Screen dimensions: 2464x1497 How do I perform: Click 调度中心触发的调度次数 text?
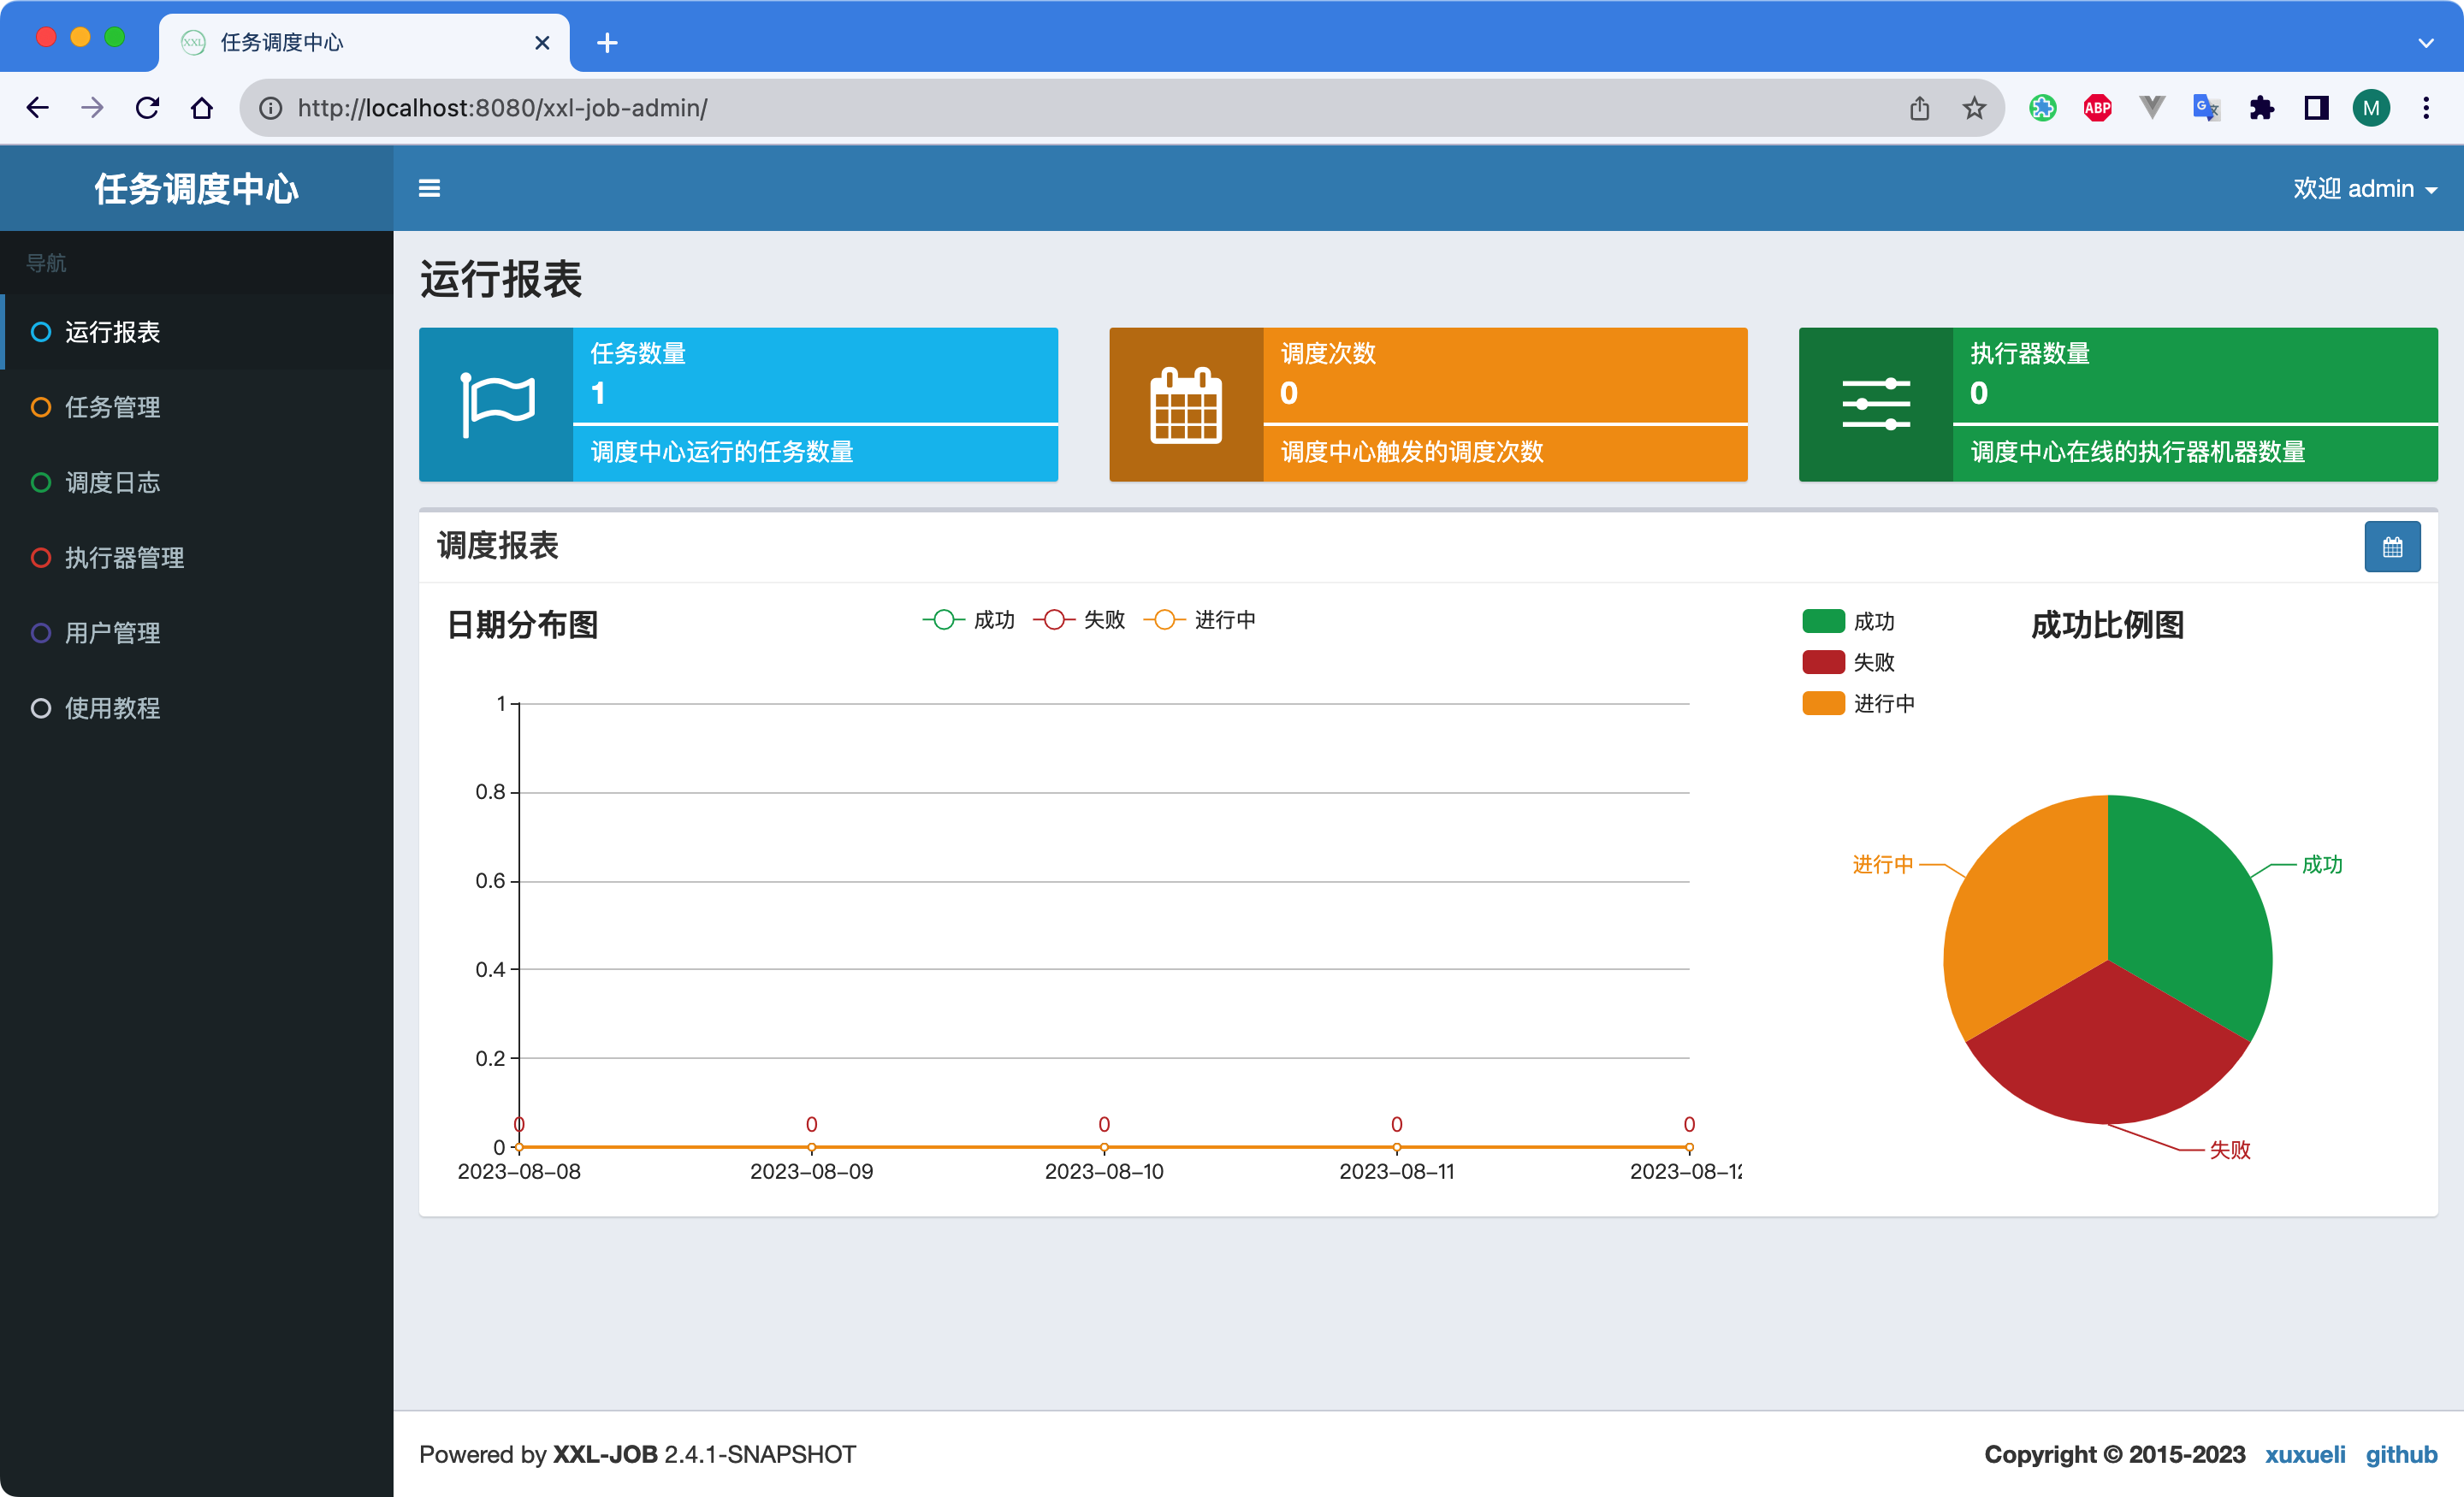click(1412, 452)
